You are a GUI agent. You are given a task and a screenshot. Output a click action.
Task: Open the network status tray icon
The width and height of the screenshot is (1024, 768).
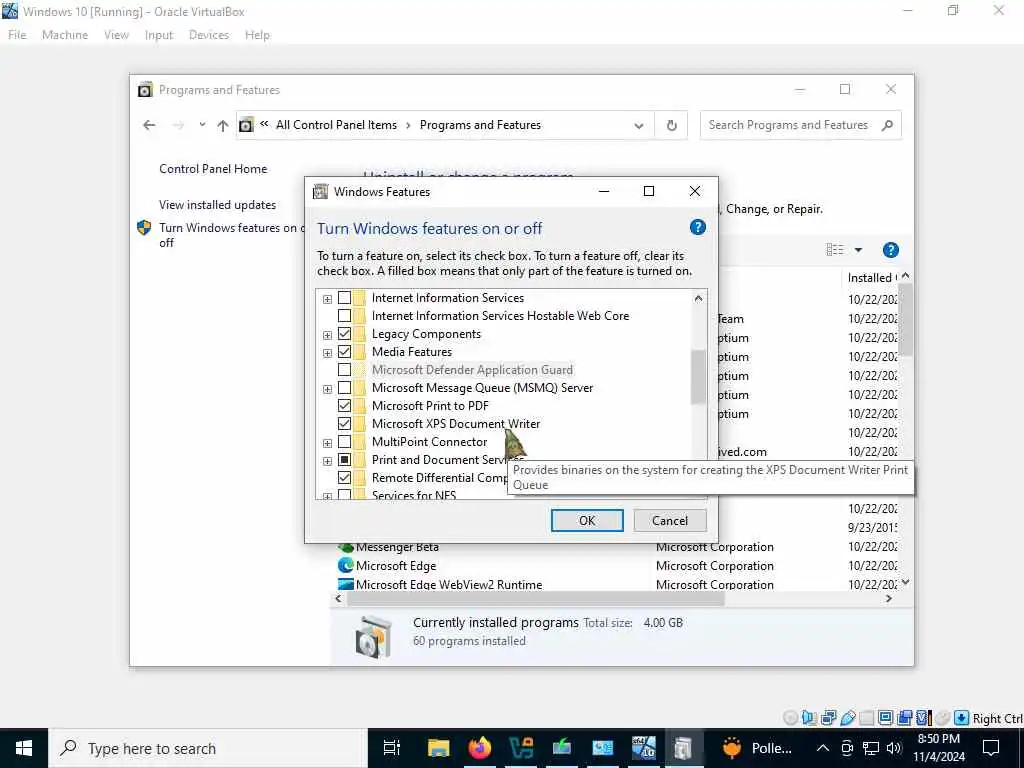tap(871, 748)
